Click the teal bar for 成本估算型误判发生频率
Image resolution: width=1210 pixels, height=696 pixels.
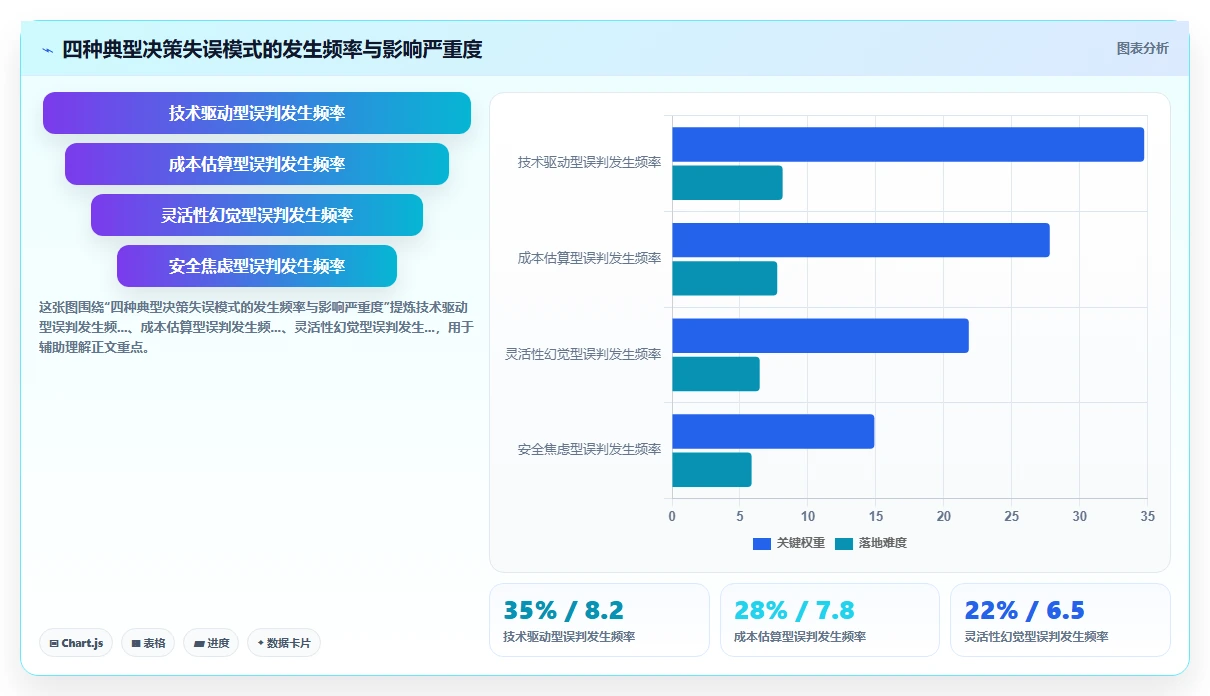coord(724,278)
